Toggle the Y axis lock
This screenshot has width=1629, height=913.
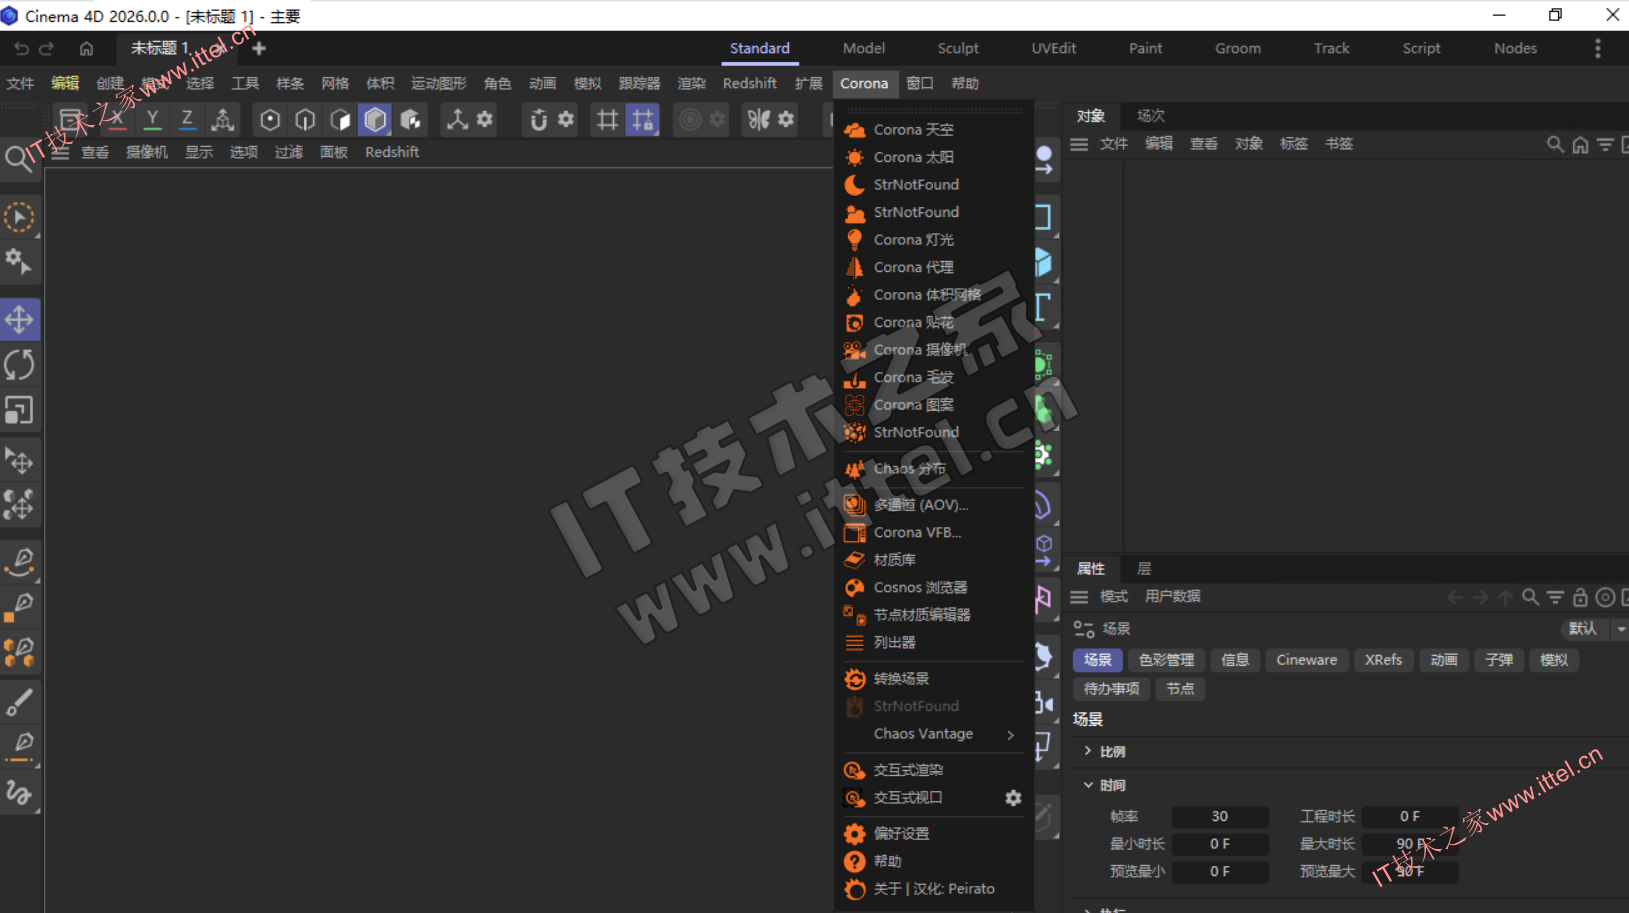click(152, 120)
